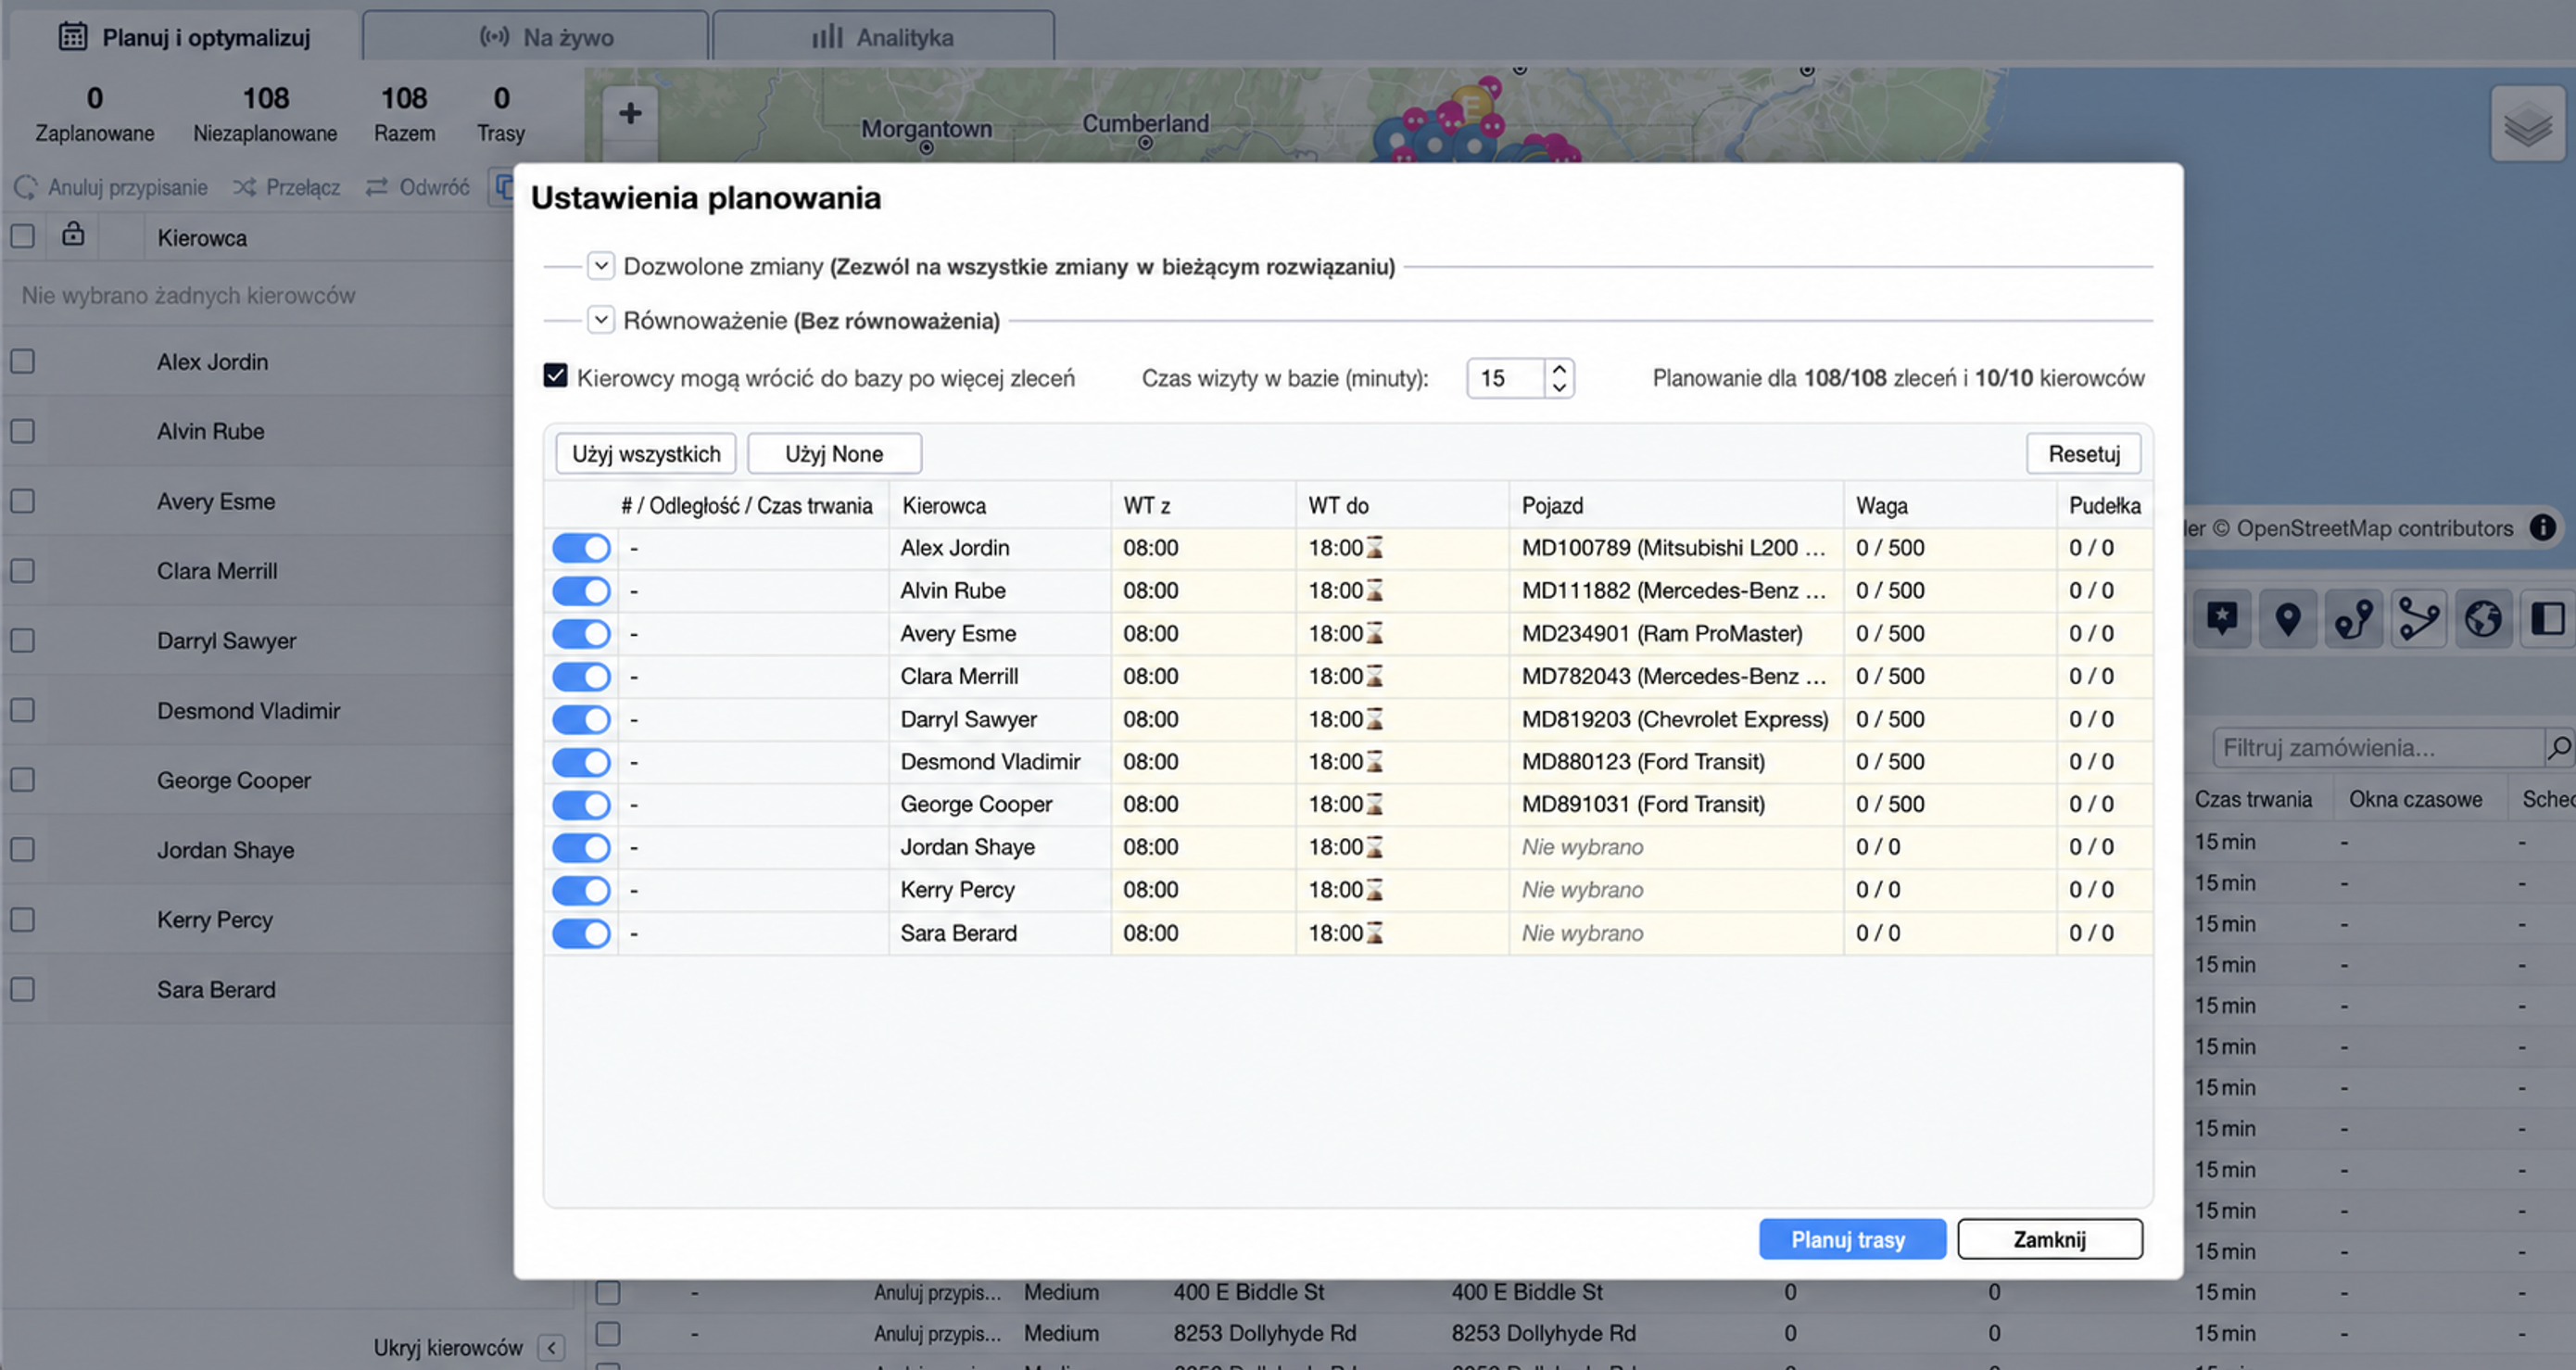2576x1370 pixels.
Task: Click the Filtruj zamówienia search field
Action: [x=2379, y=748]
